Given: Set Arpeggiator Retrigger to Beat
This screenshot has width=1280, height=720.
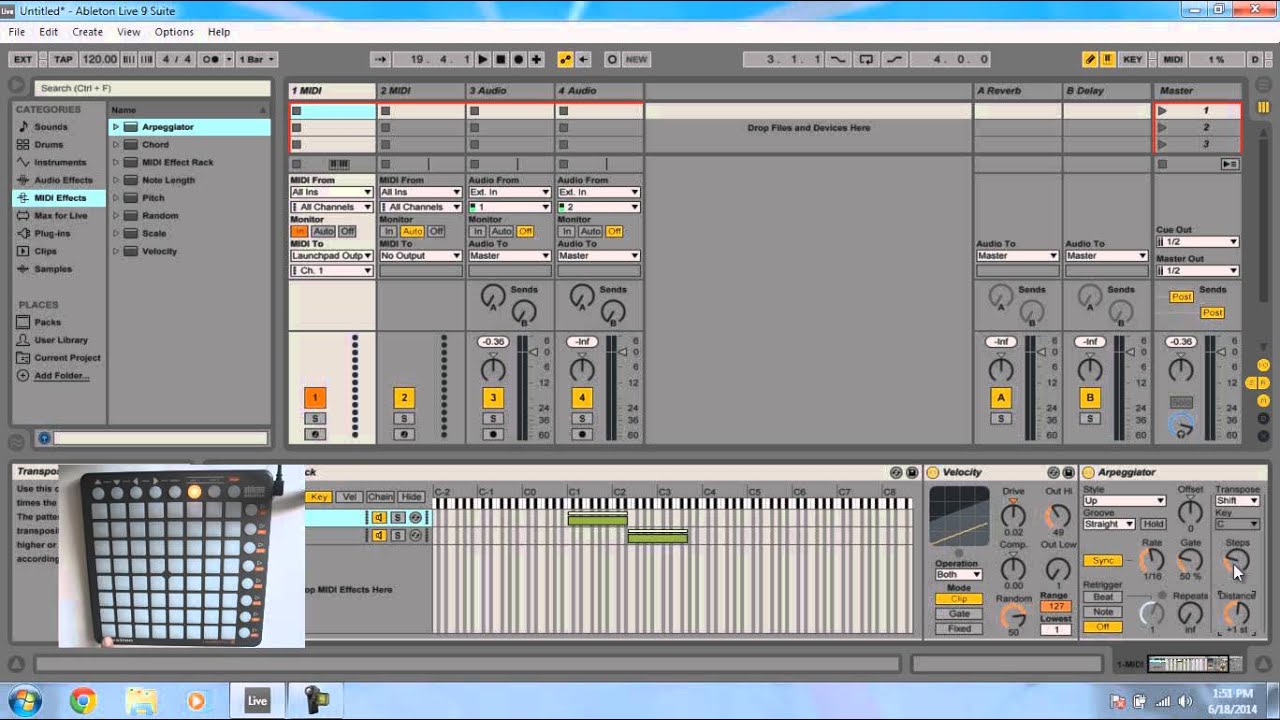Looking at the screenshot, I should point(1102,597).
